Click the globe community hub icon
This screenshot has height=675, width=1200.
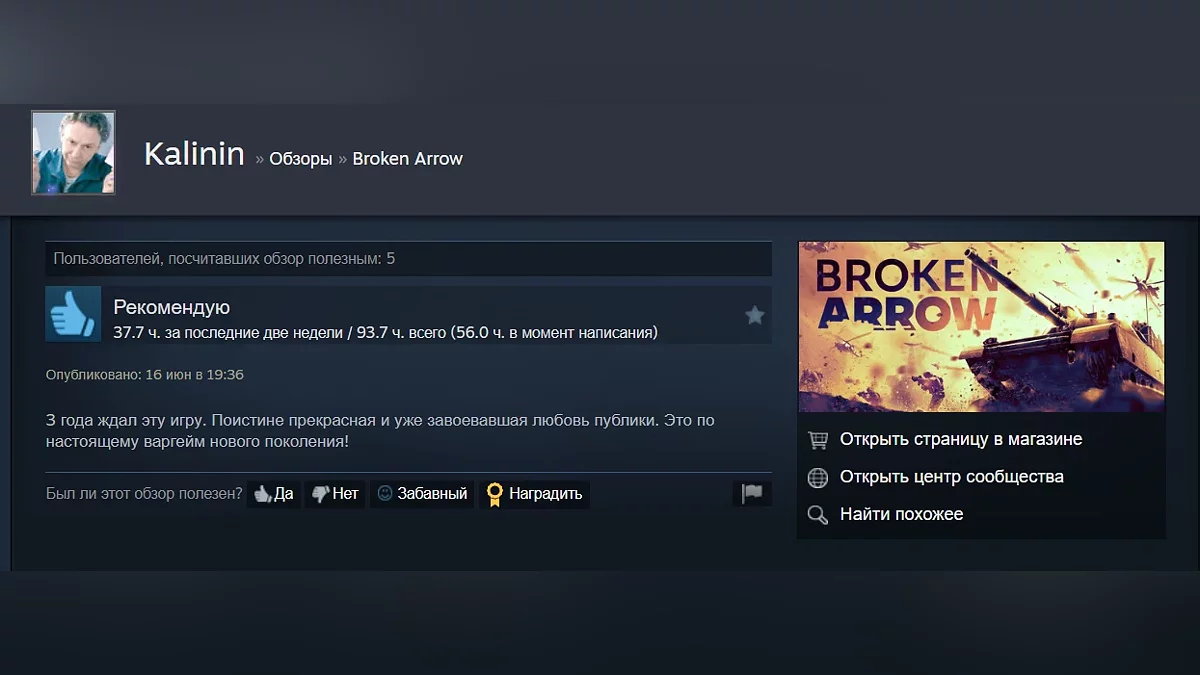(x=818, y=478)
